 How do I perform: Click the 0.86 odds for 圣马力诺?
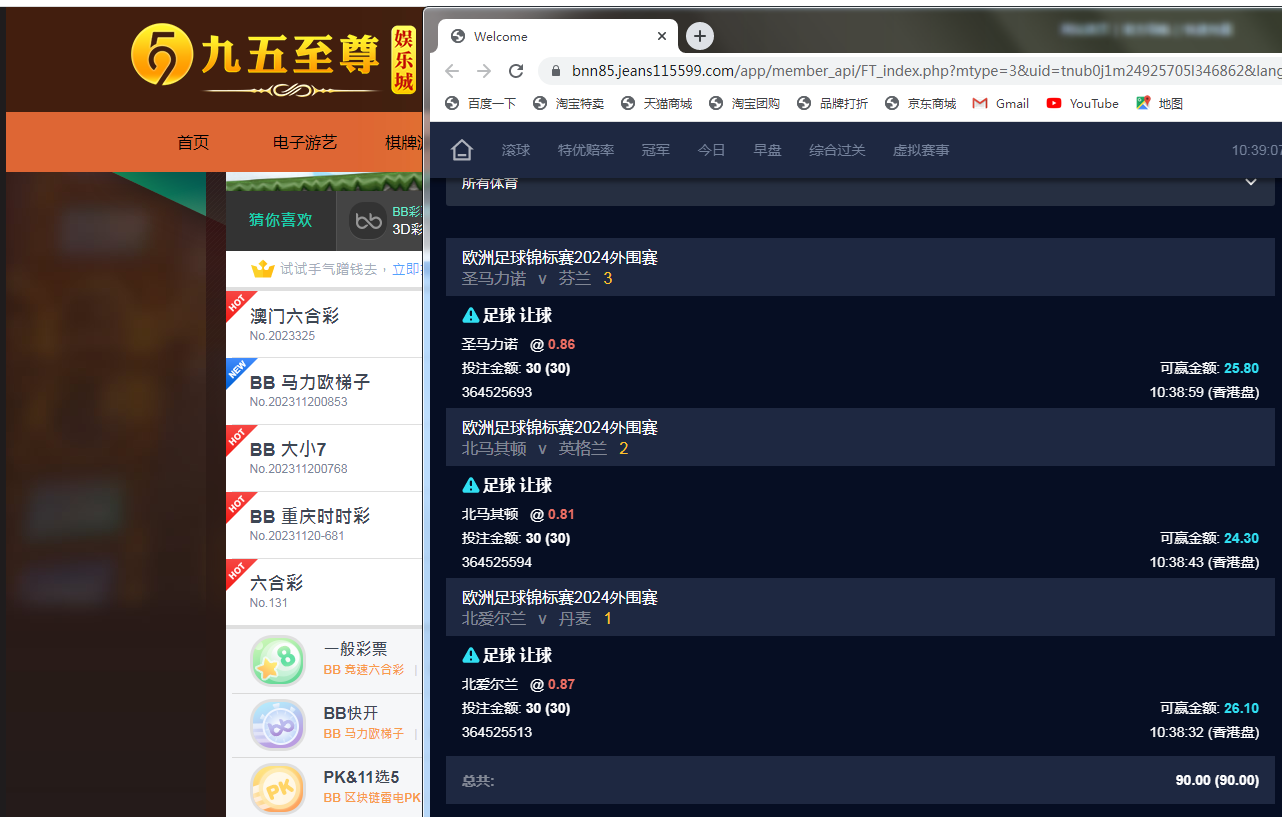(x=561, y=344)
